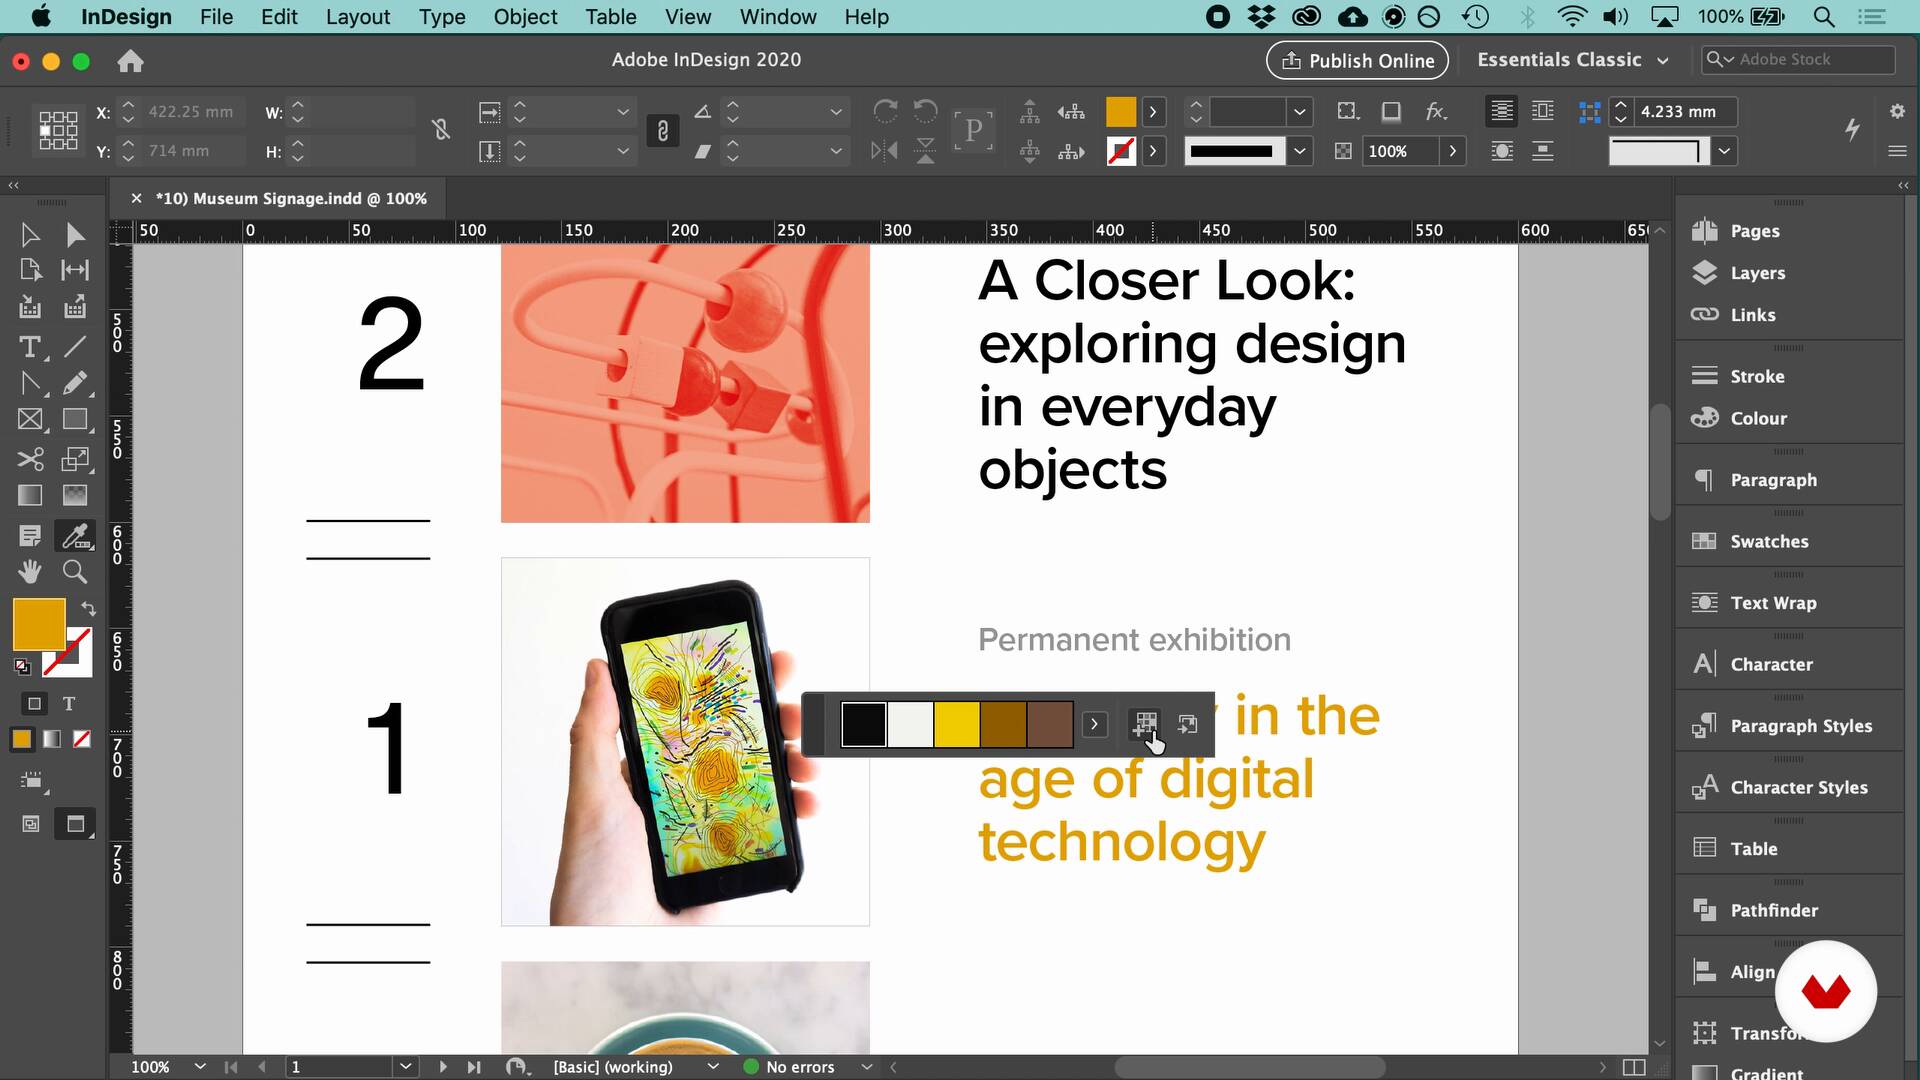Open stroke style dropdown

1299,151
